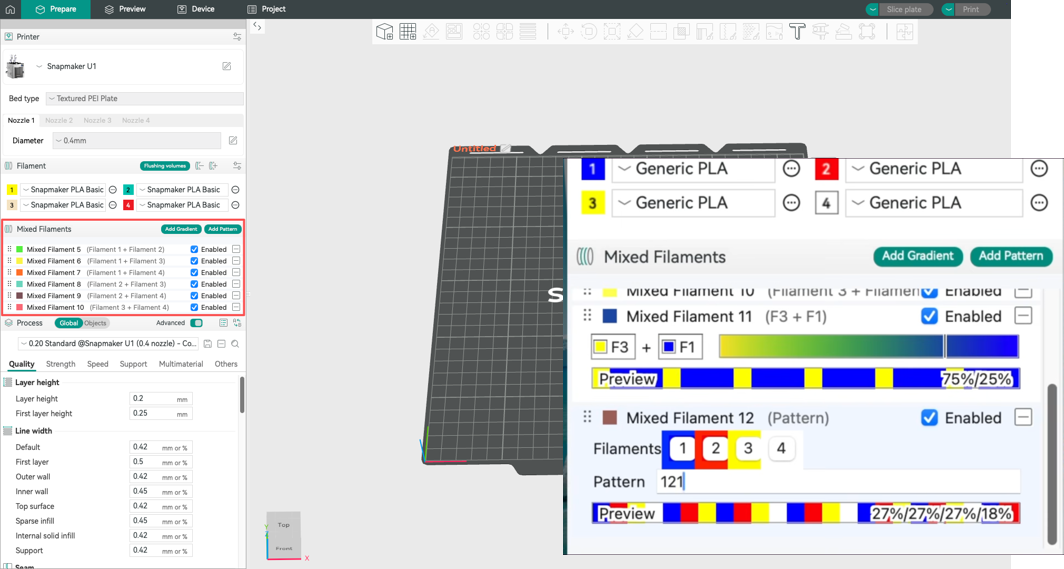This screenshot has width=1064, height=569.
Task: Click the Add plate grid icon
Action: click(x=408, y=32)
